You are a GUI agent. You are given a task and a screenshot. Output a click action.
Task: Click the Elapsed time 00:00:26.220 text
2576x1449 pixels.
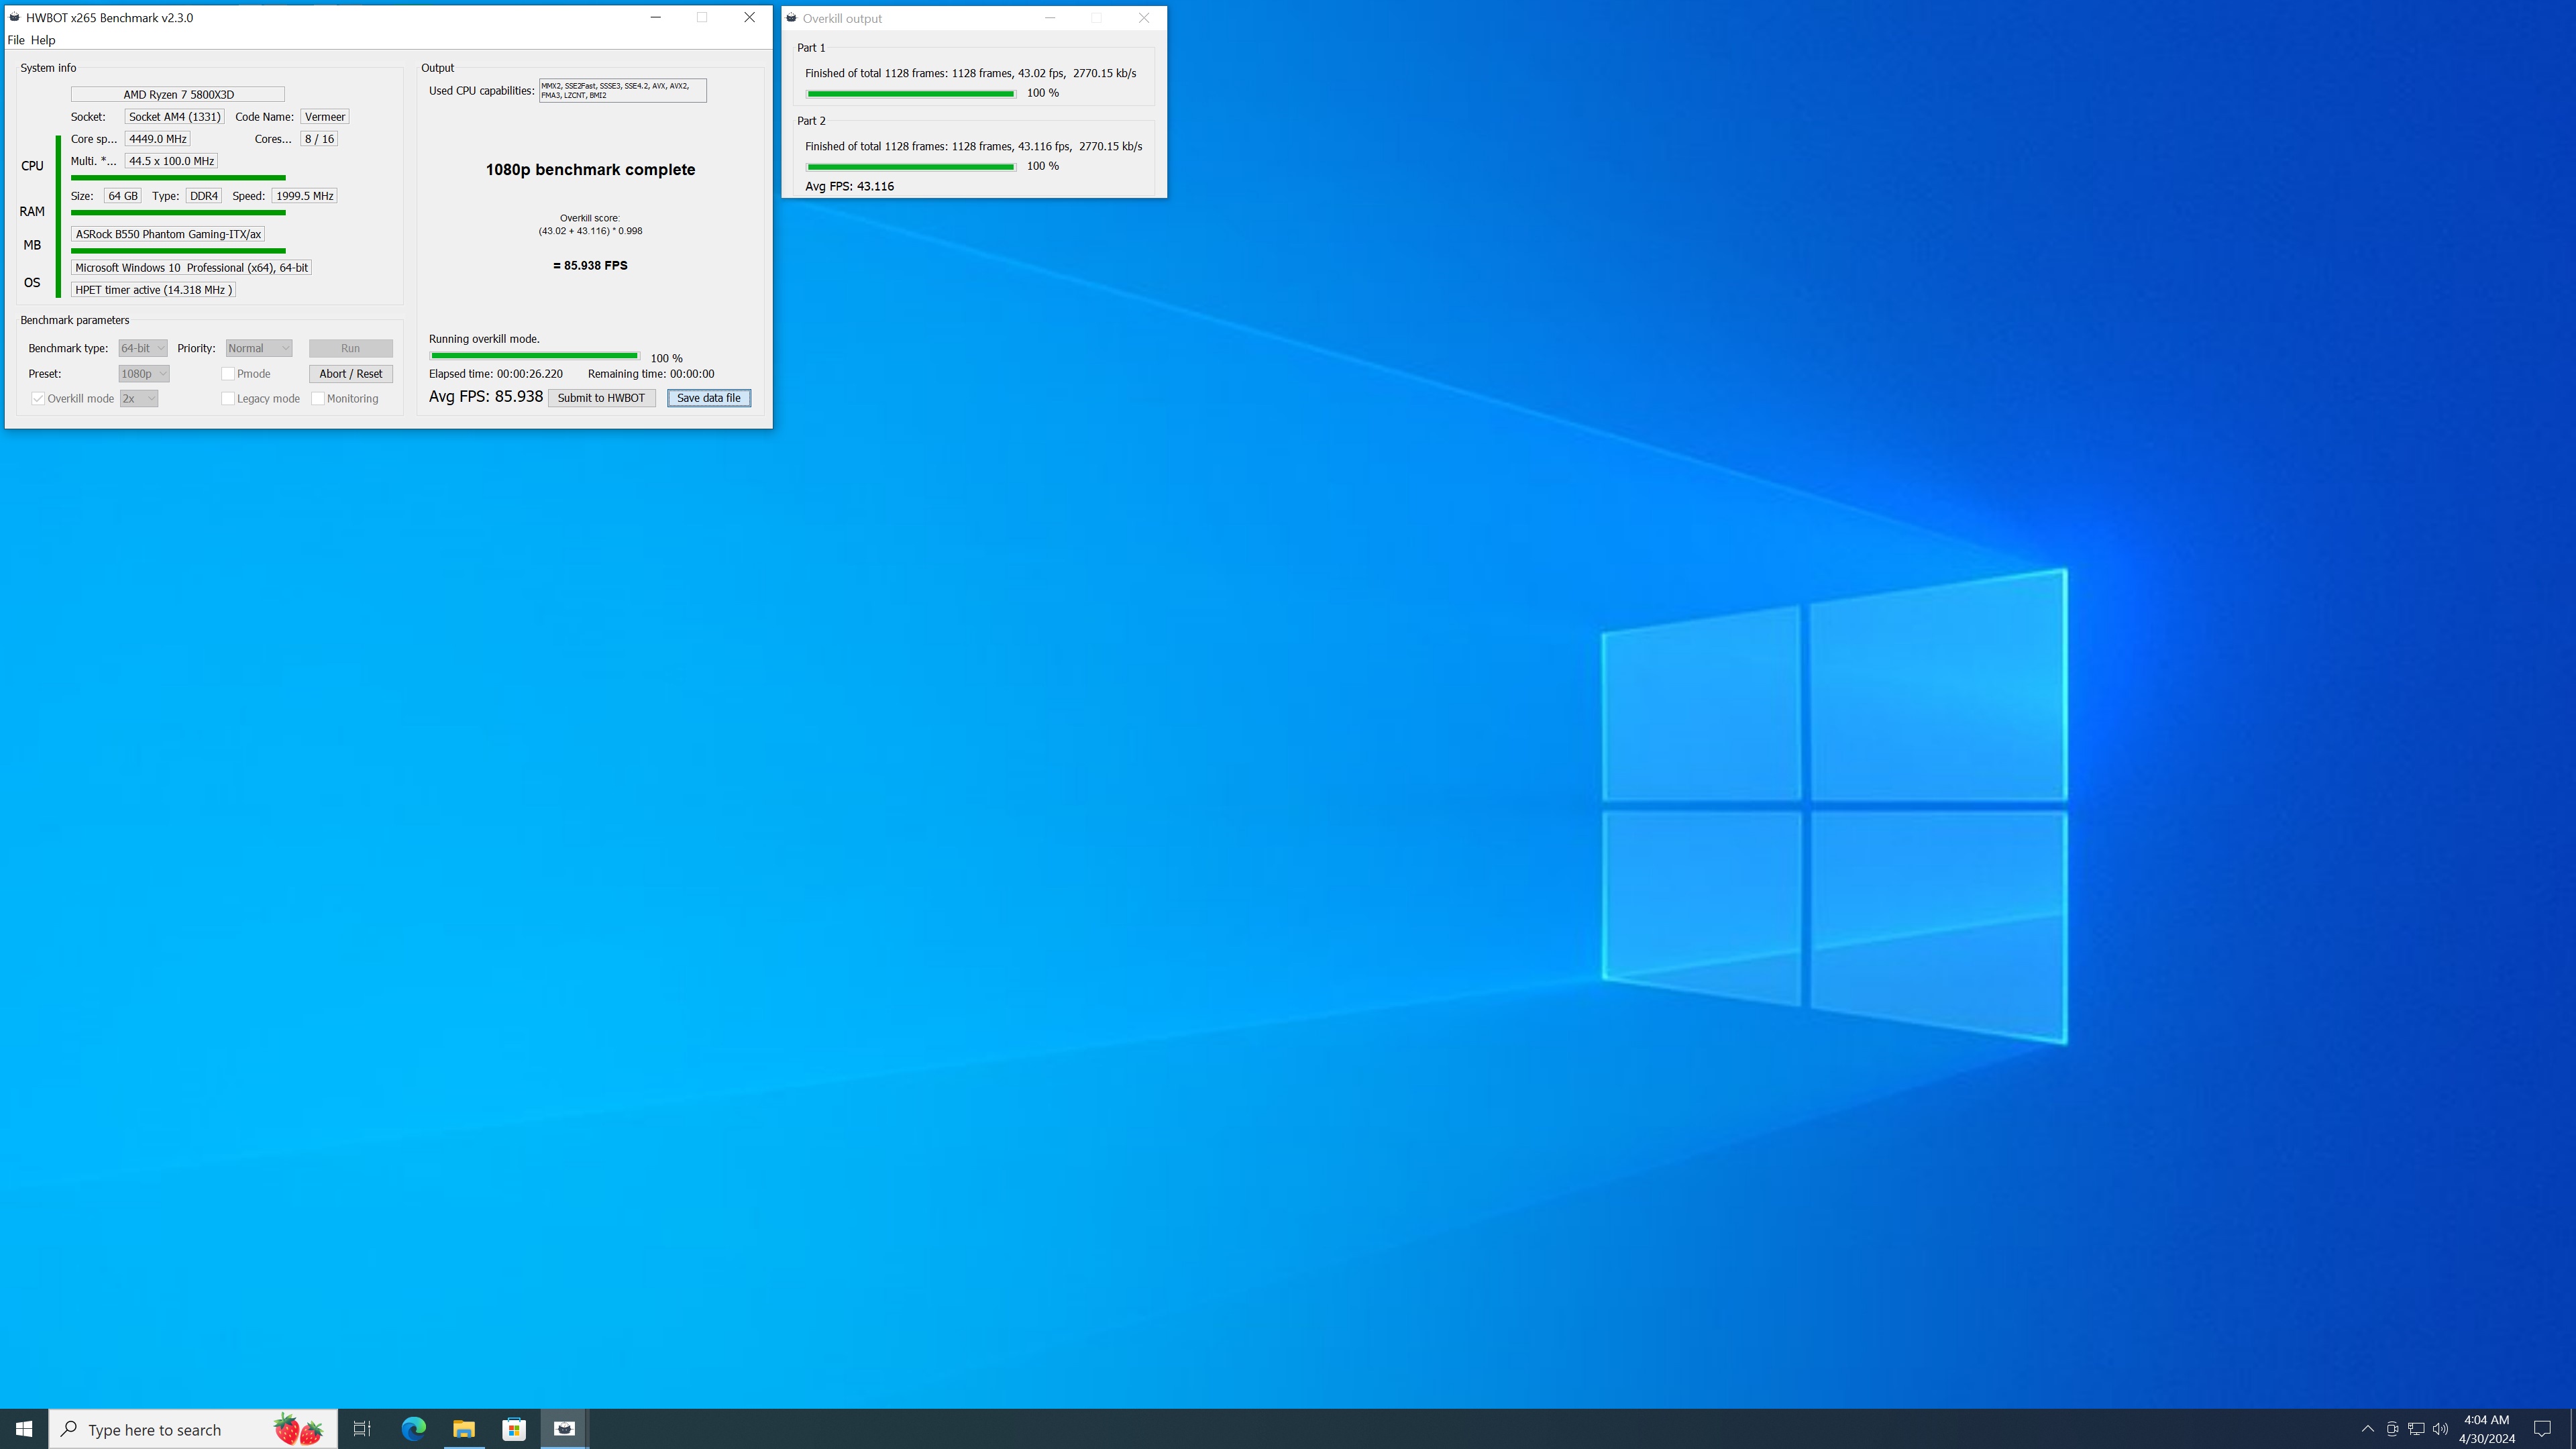click(x=496, y=374)
